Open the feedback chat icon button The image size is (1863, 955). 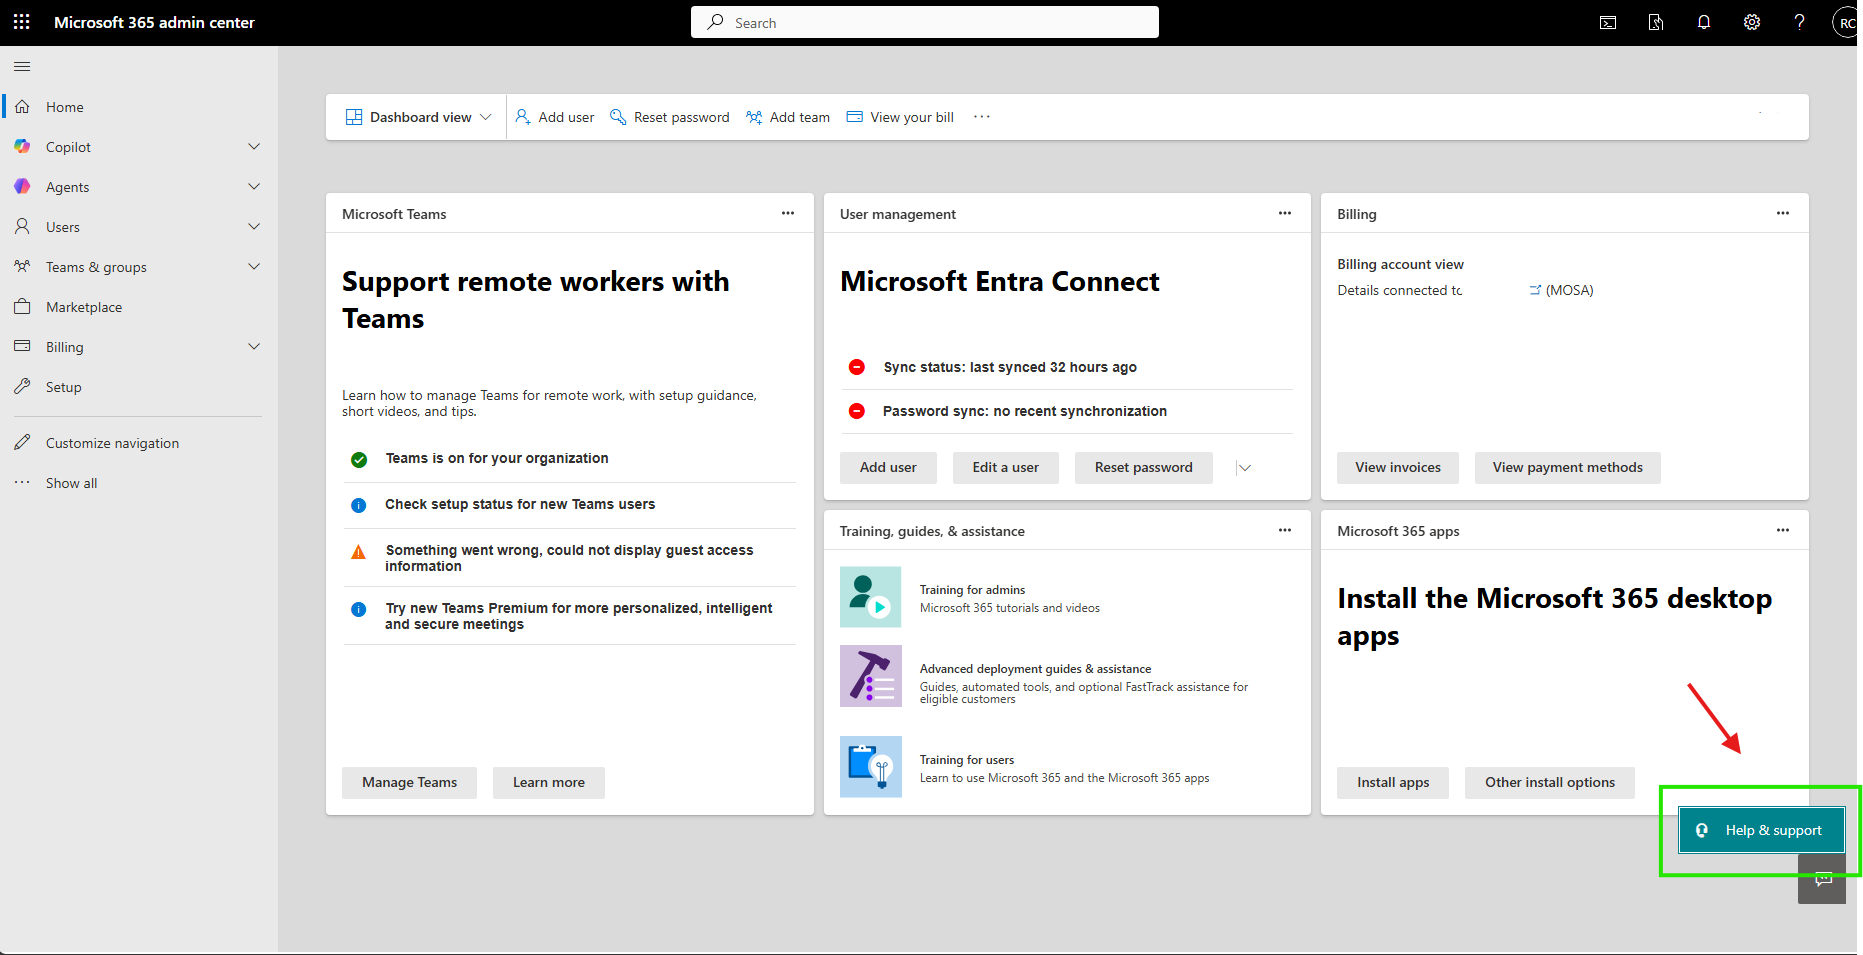(x=1823, y=880)
